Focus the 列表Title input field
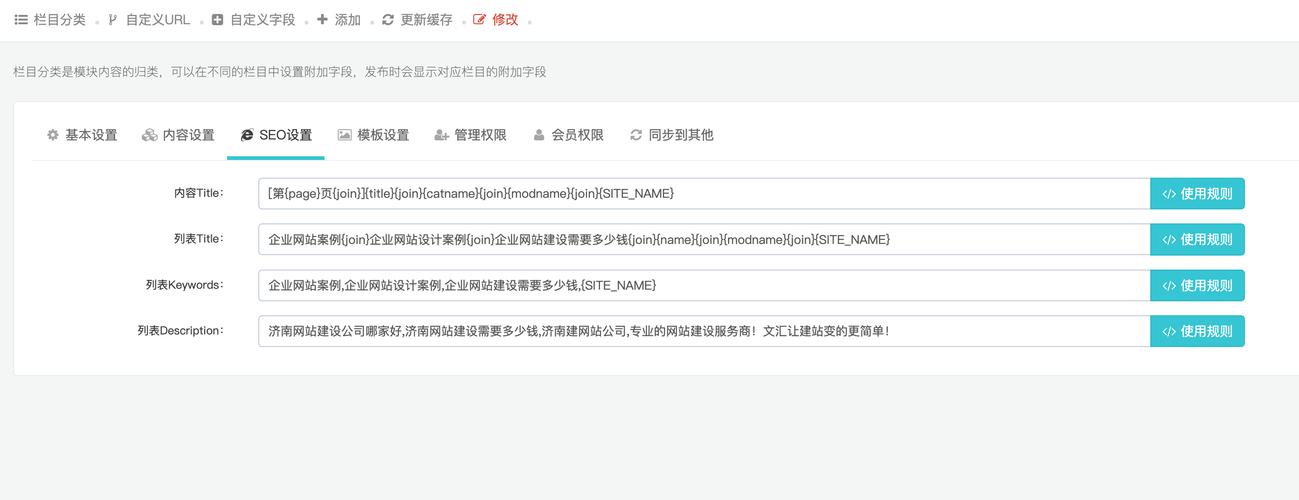The height and width of the screenshot is (500, 1299). click(x=705, y=240)
